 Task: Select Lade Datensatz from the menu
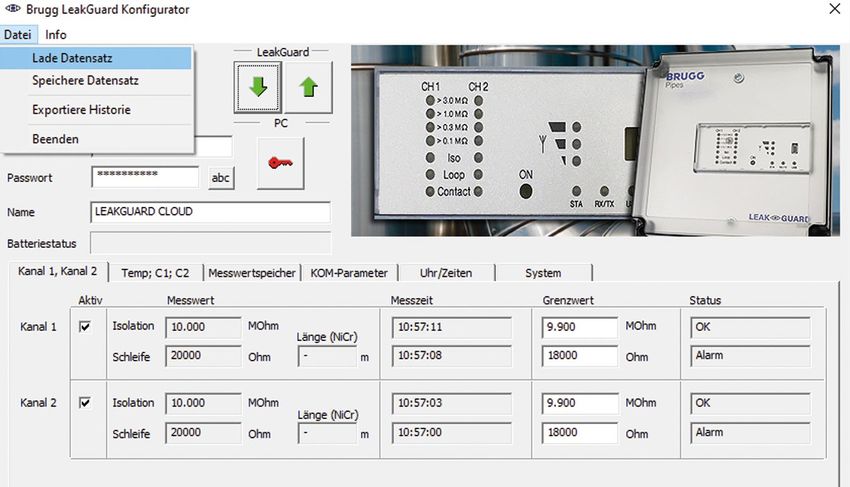96,58
